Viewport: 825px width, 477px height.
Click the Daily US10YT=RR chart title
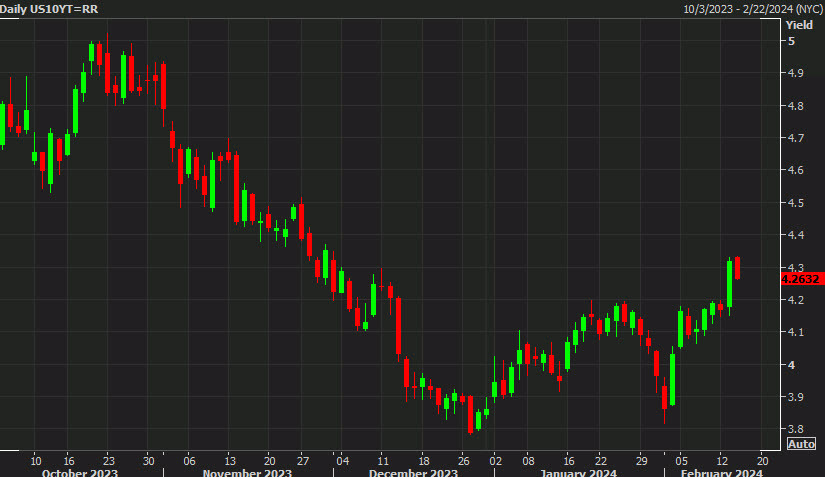click(x=49, y=9)
